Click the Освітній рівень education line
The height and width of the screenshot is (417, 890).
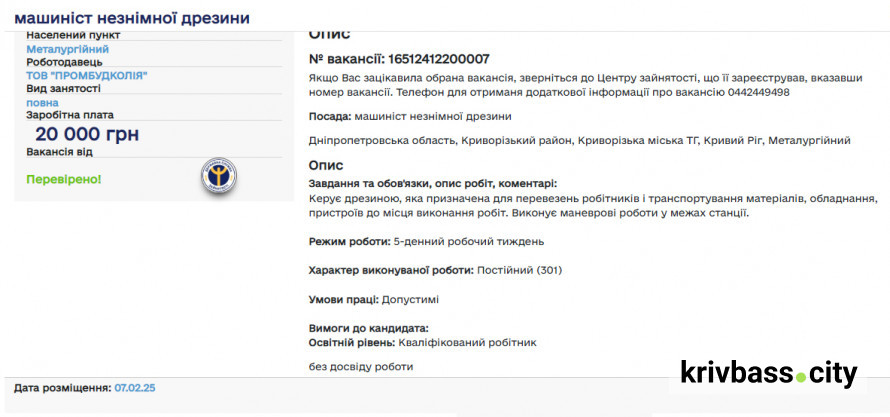pos(423,342)
